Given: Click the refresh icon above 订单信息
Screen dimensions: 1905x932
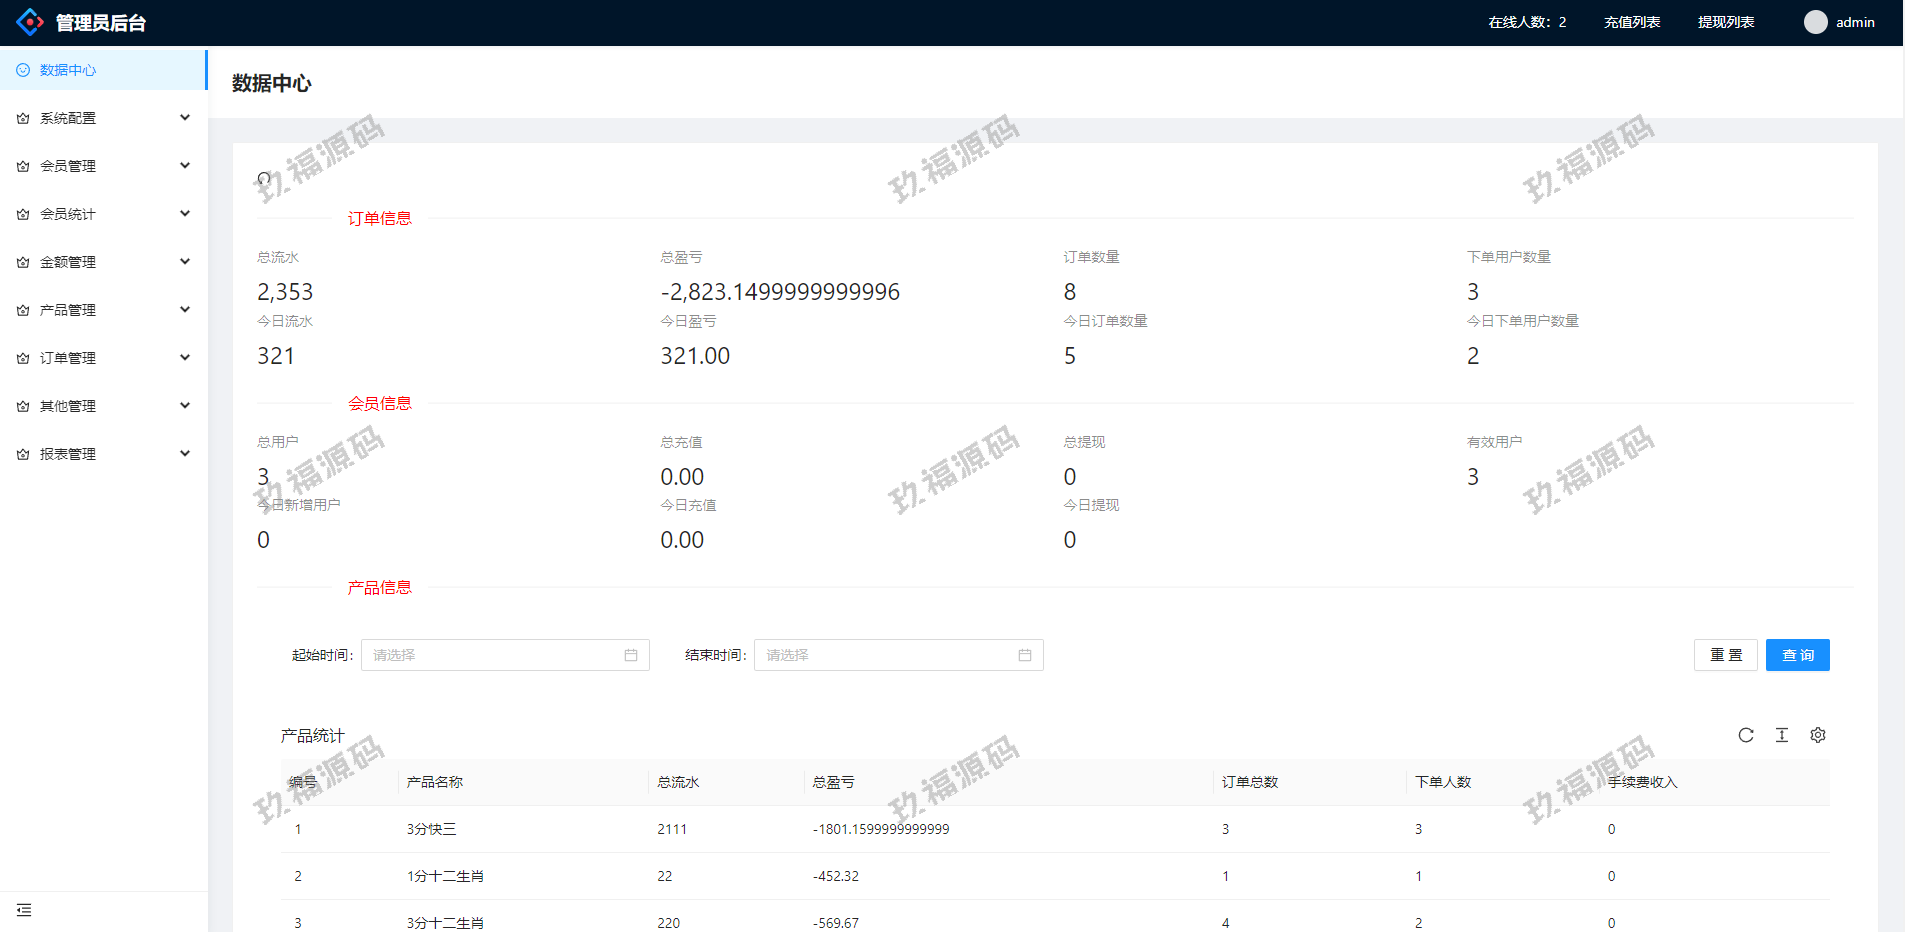Looking at the screenshot, I should click(x=264, y=179).
